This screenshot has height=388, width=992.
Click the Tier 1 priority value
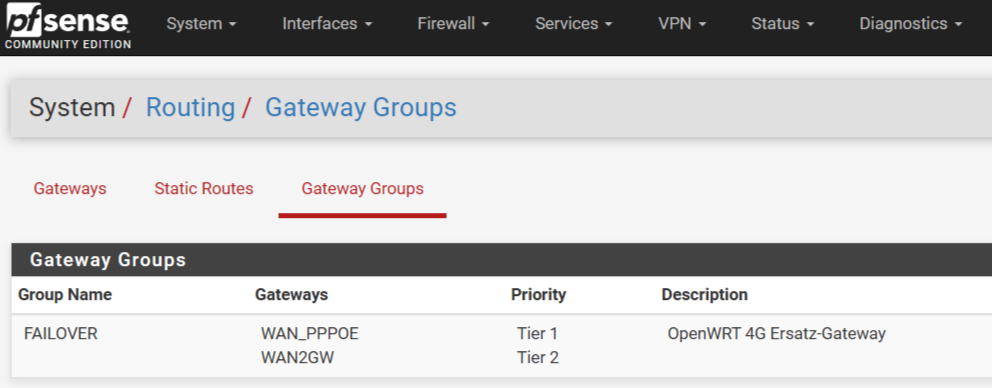point(538,334)
